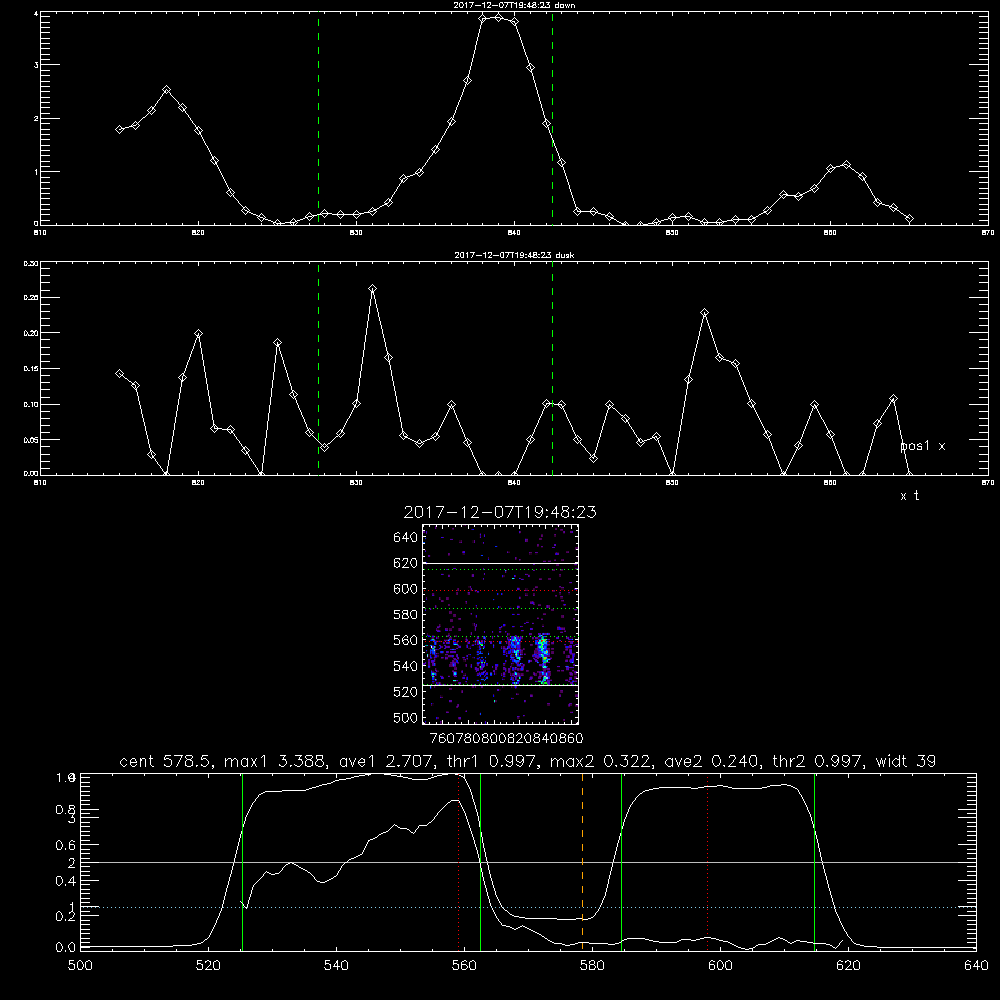
Task: Click profile plot x-axis label 520
Action: click(x=208, y=965)
